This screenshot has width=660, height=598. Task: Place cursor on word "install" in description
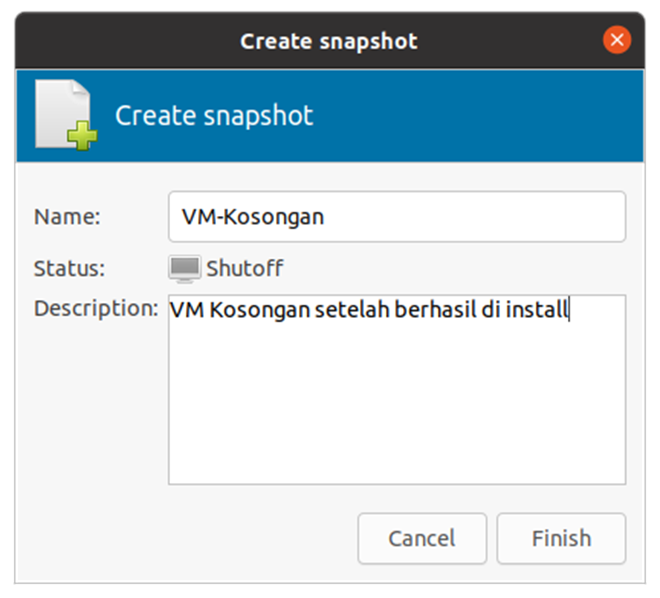[537, 310]
